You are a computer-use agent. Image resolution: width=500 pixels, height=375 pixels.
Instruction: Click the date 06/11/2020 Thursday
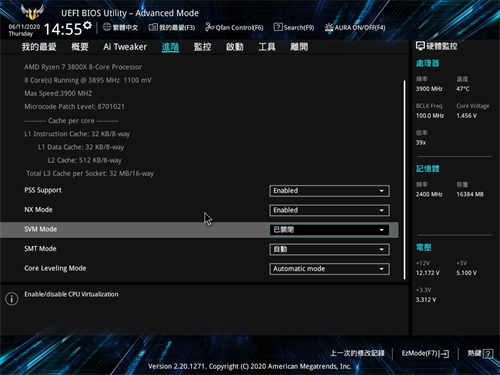pos(24,30)
